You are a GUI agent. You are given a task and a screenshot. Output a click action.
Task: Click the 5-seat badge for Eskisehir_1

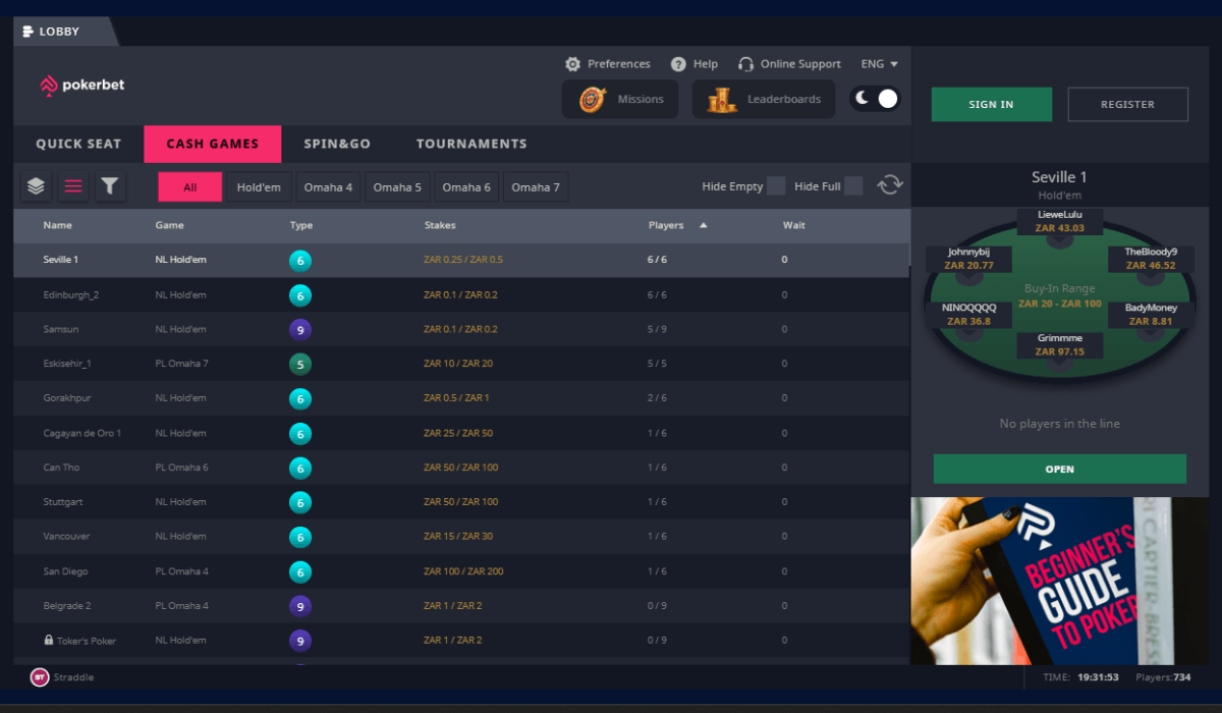click(300, 364)
